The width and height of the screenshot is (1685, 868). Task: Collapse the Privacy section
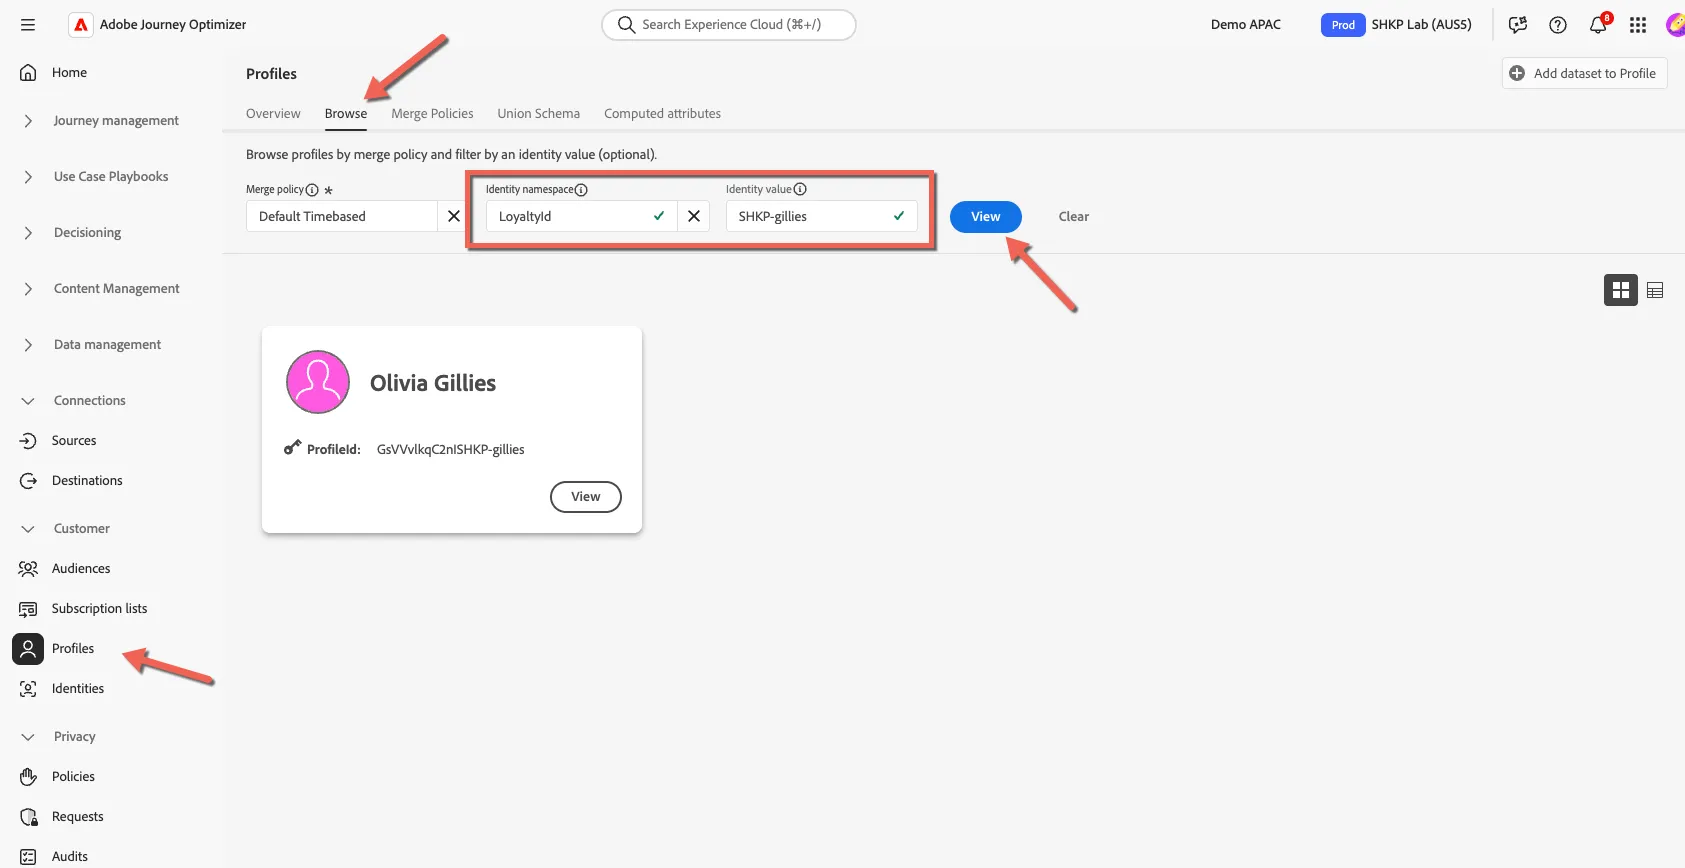click(28, 736)
